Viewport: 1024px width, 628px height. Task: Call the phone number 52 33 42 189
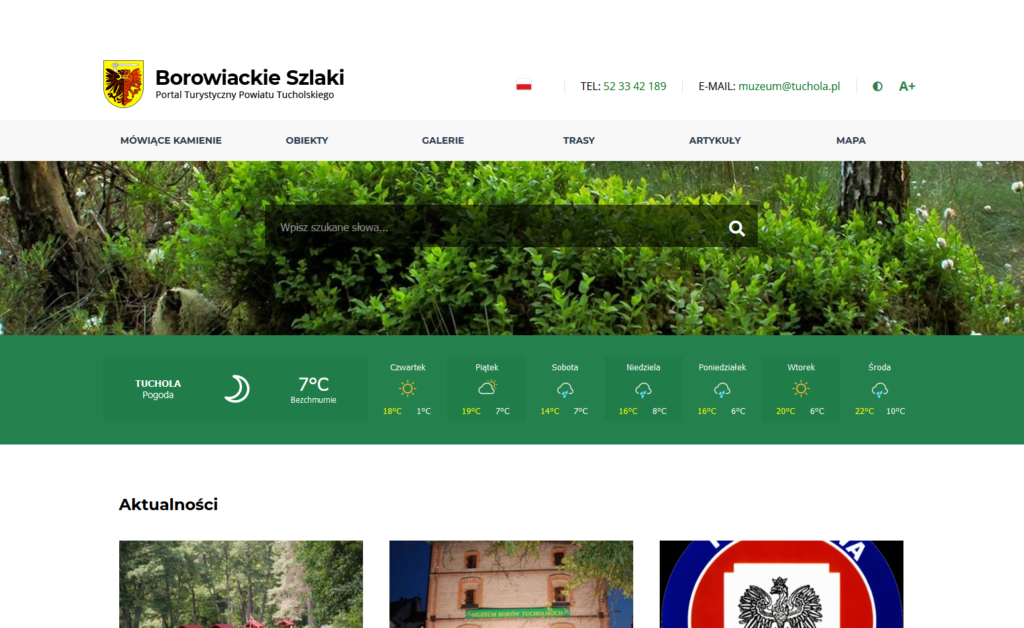coord(635,86)
